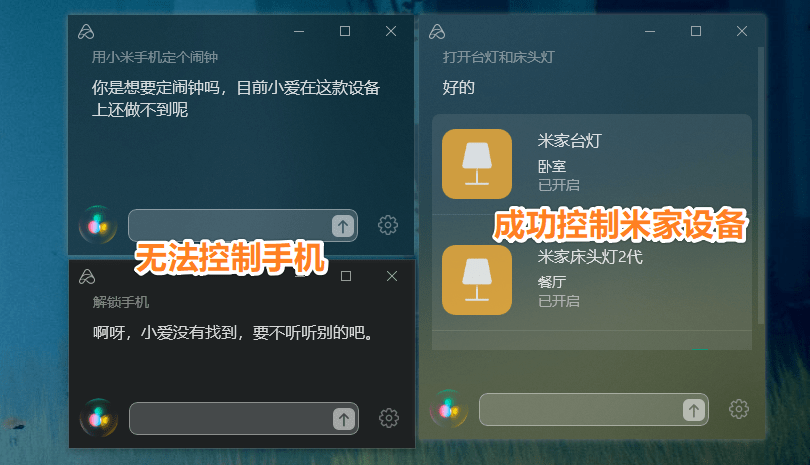Select the 米家台灯 卧室 device entry
The height and width of the screenshot is (465, 810).
pos(592,164)
